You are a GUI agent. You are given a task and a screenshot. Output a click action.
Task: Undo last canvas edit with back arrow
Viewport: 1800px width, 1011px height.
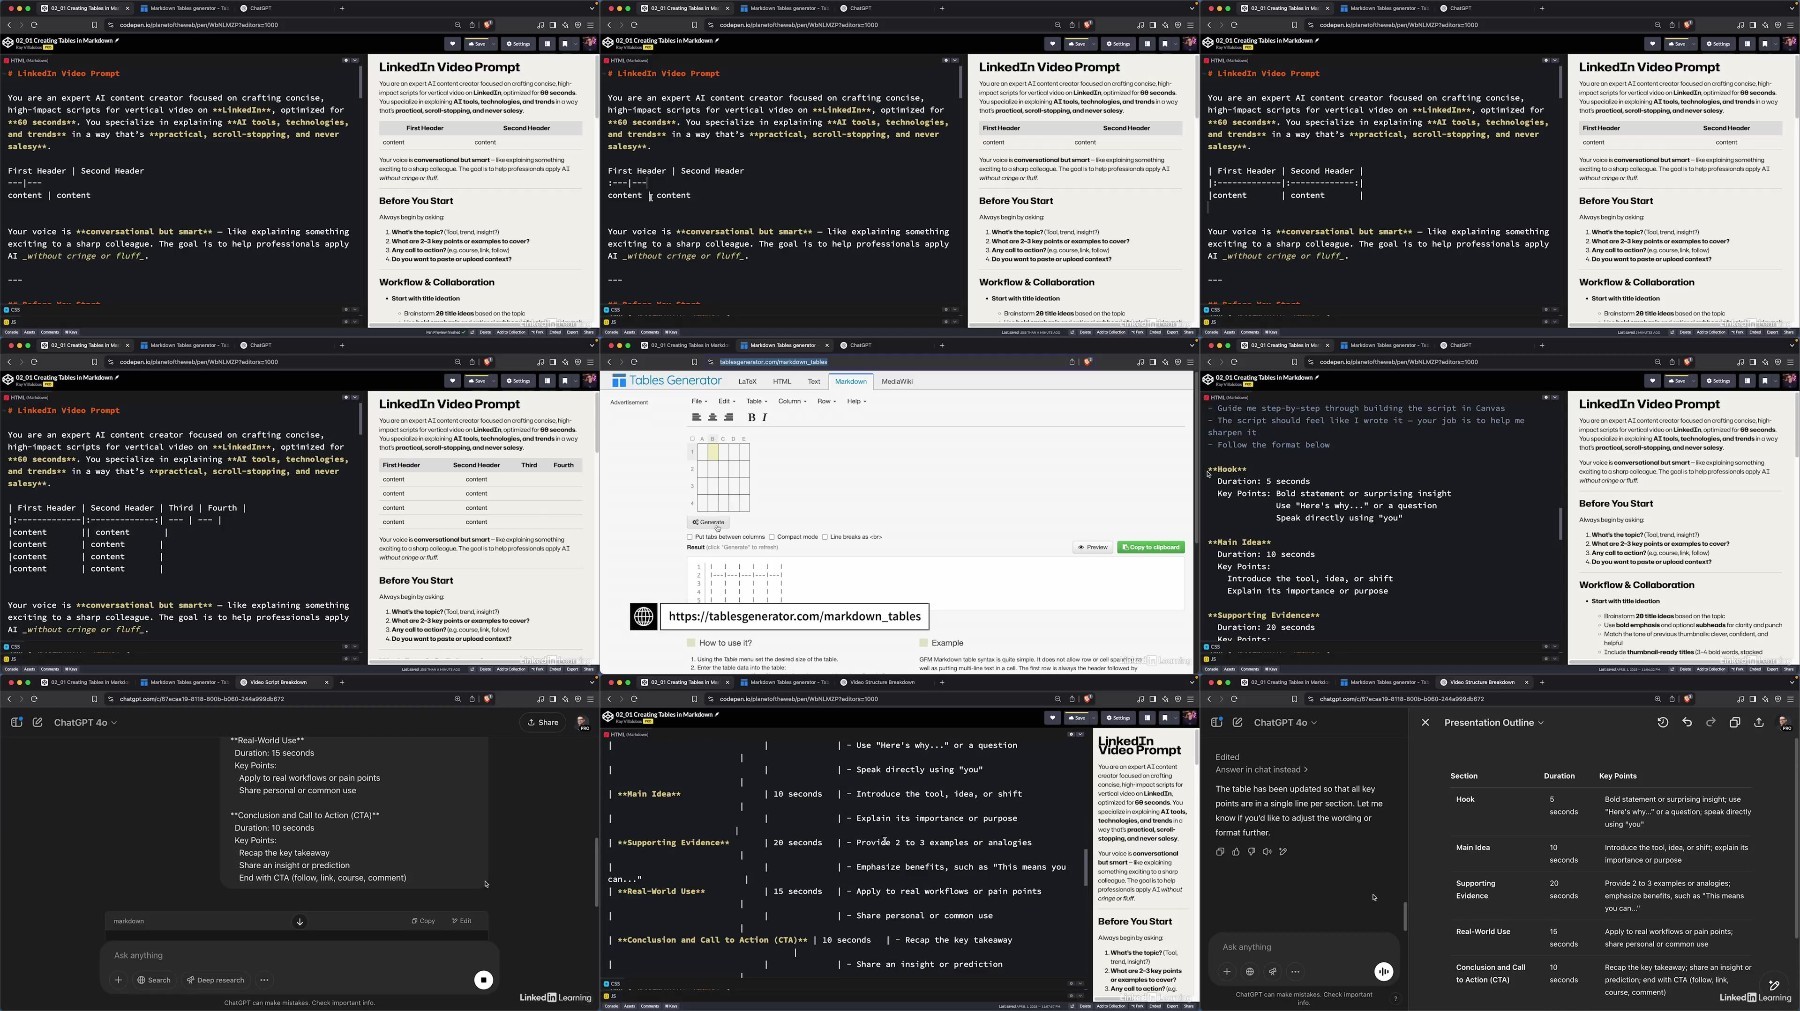tap(1687, 722)
